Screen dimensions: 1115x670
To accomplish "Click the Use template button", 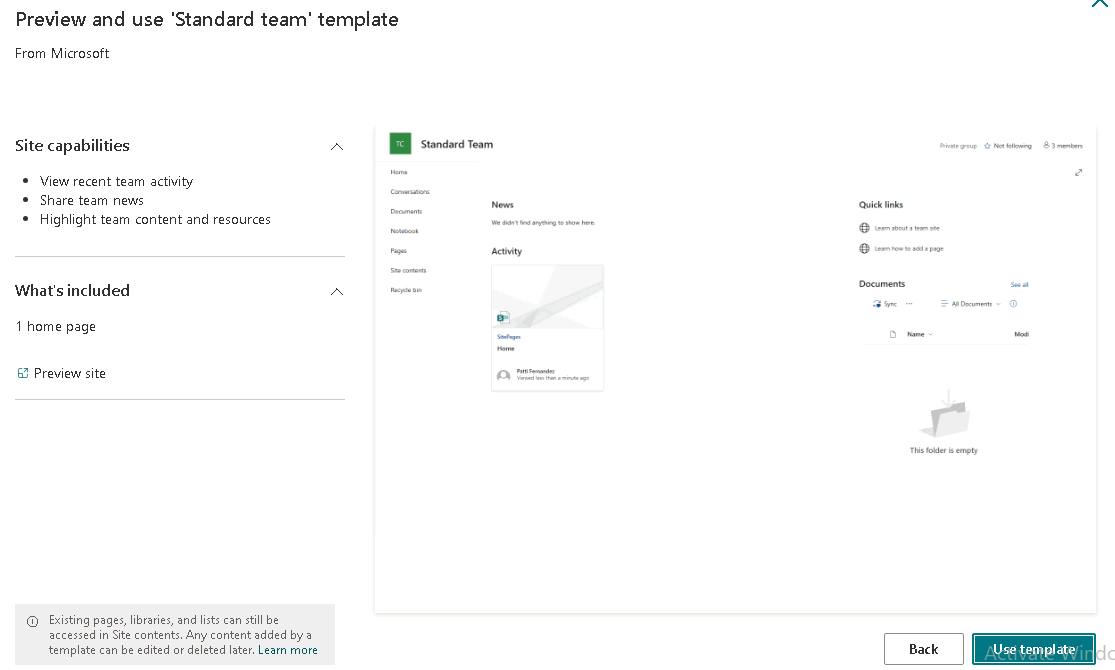I will [1034, 649].
